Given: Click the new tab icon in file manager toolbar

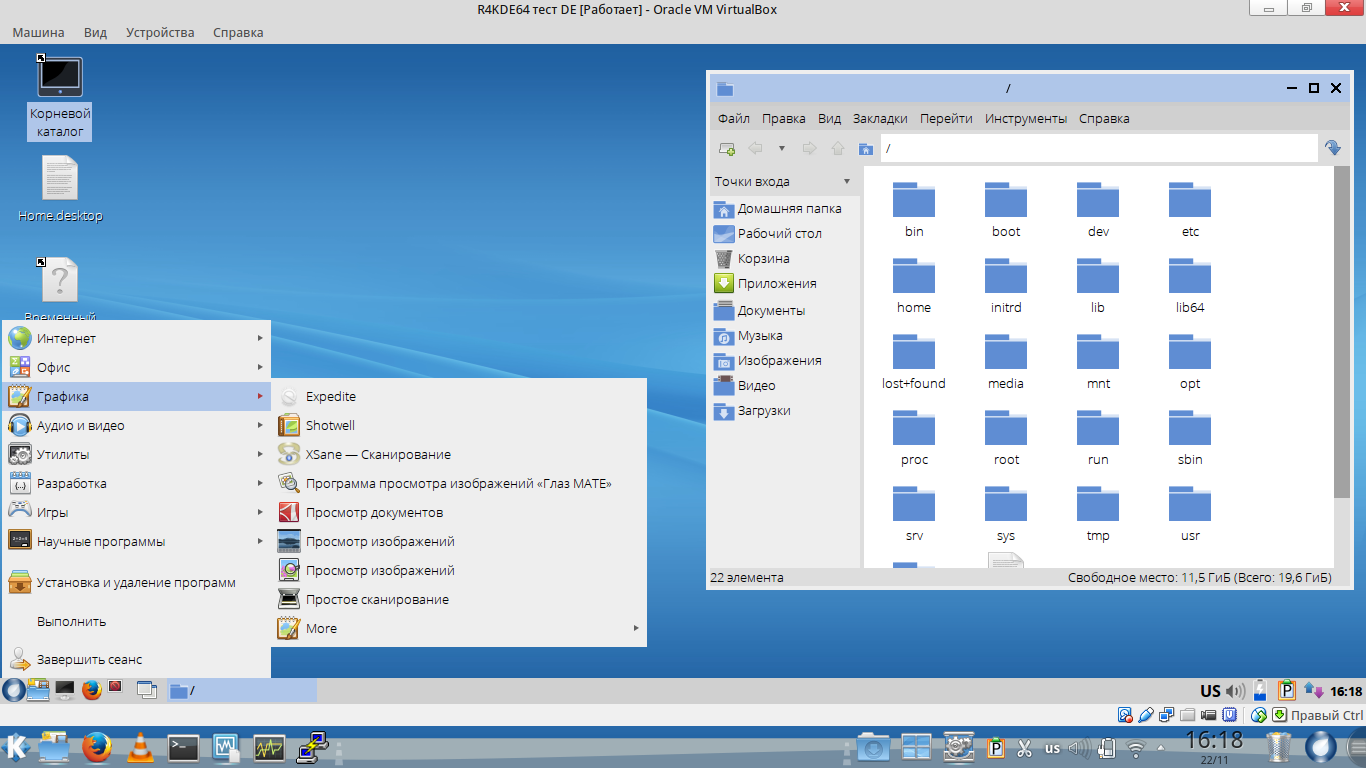Looking at the screenshot, I should [x=727, y=148].
